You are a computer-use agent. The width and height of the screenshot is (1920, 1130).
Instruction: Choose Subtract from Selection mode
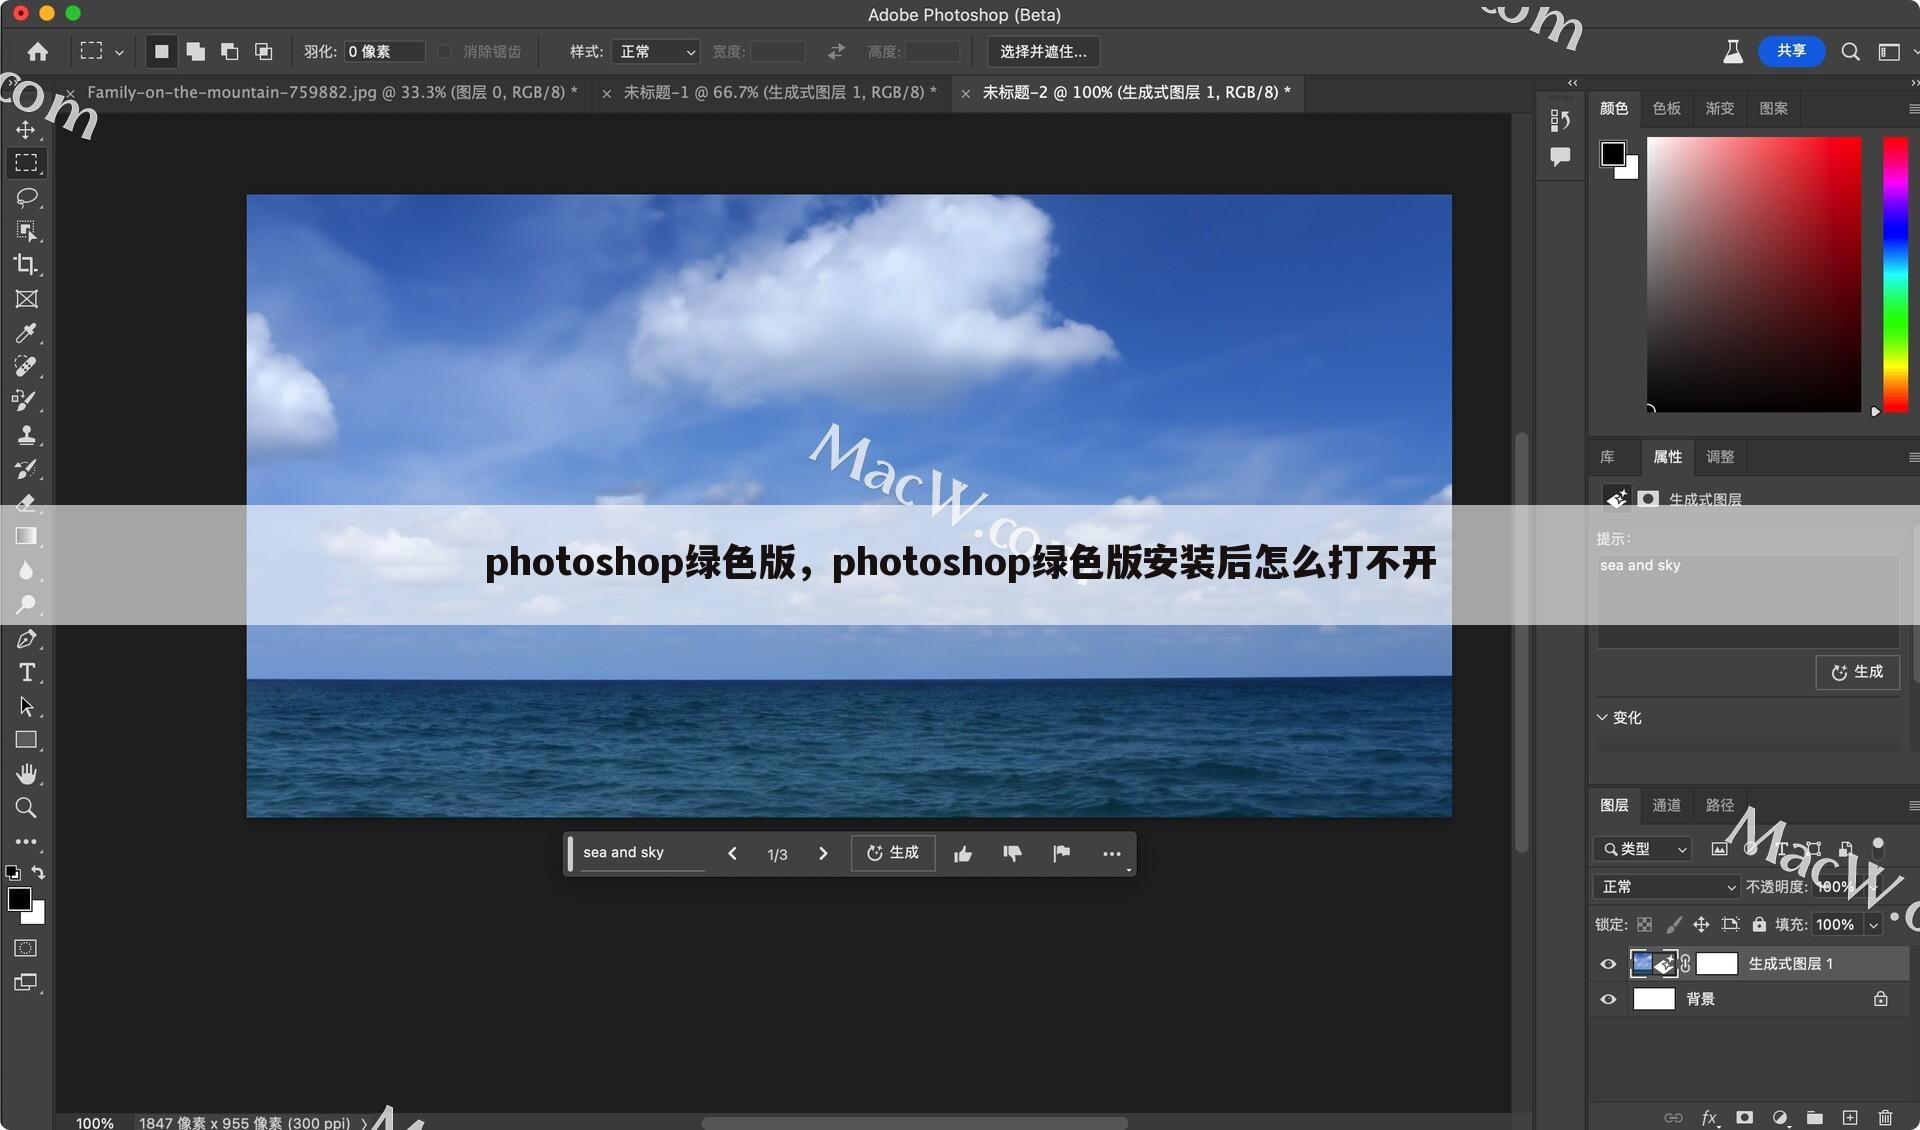click(230, 51)
